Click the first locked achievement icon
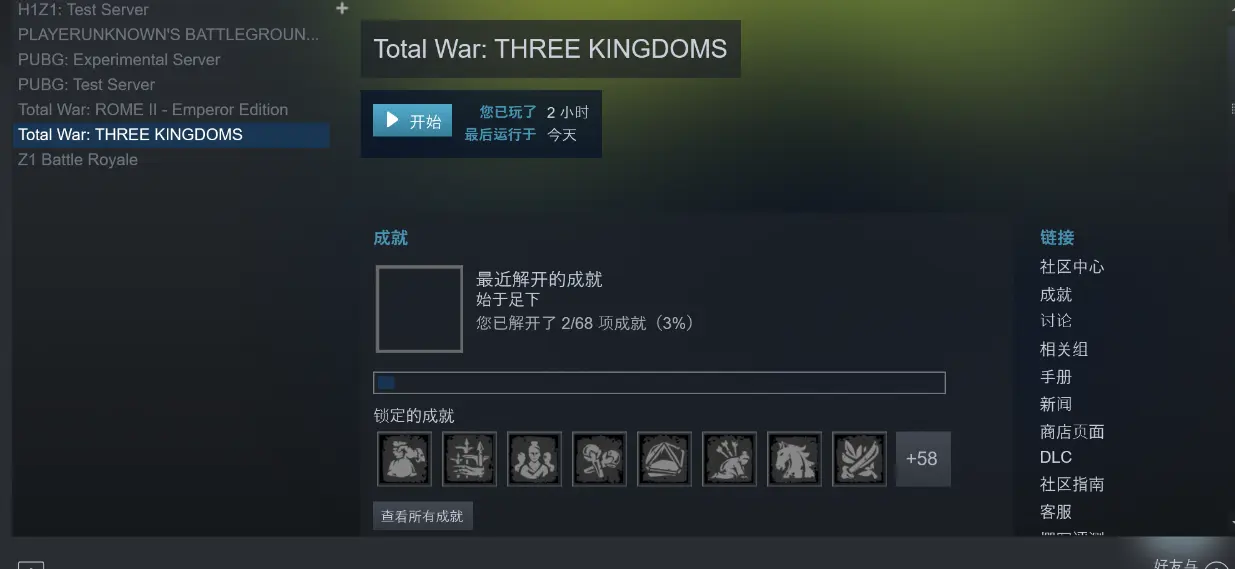 tap(404, 459)
